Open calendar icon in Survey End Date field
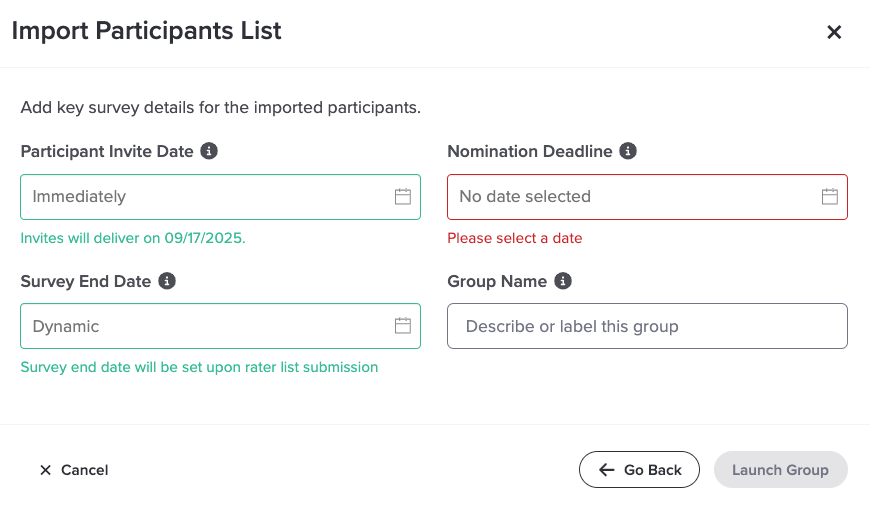The image size is (870, 511). 403,326
